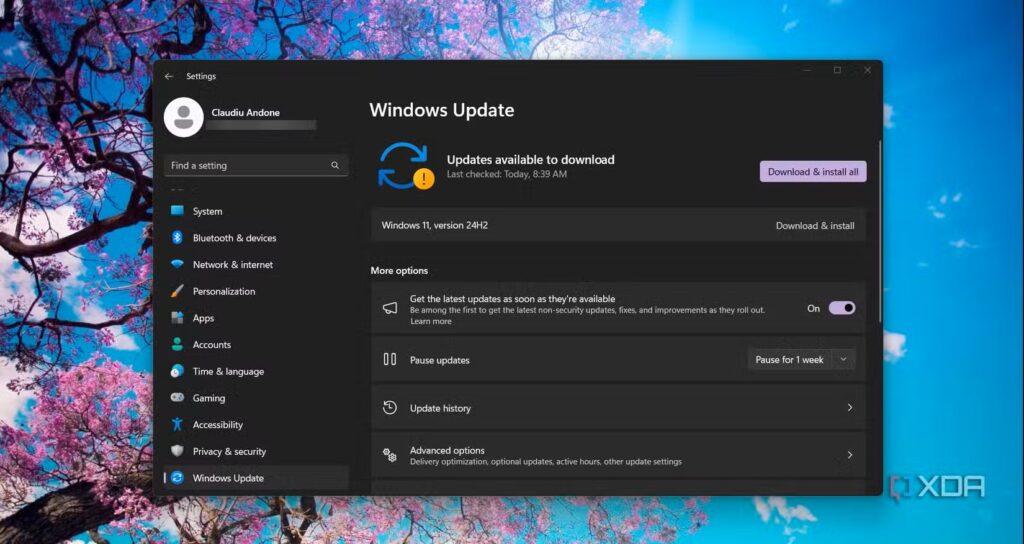Click the back arrow next to Settings
Screen dimensions: 1024x544
point(168,76)
